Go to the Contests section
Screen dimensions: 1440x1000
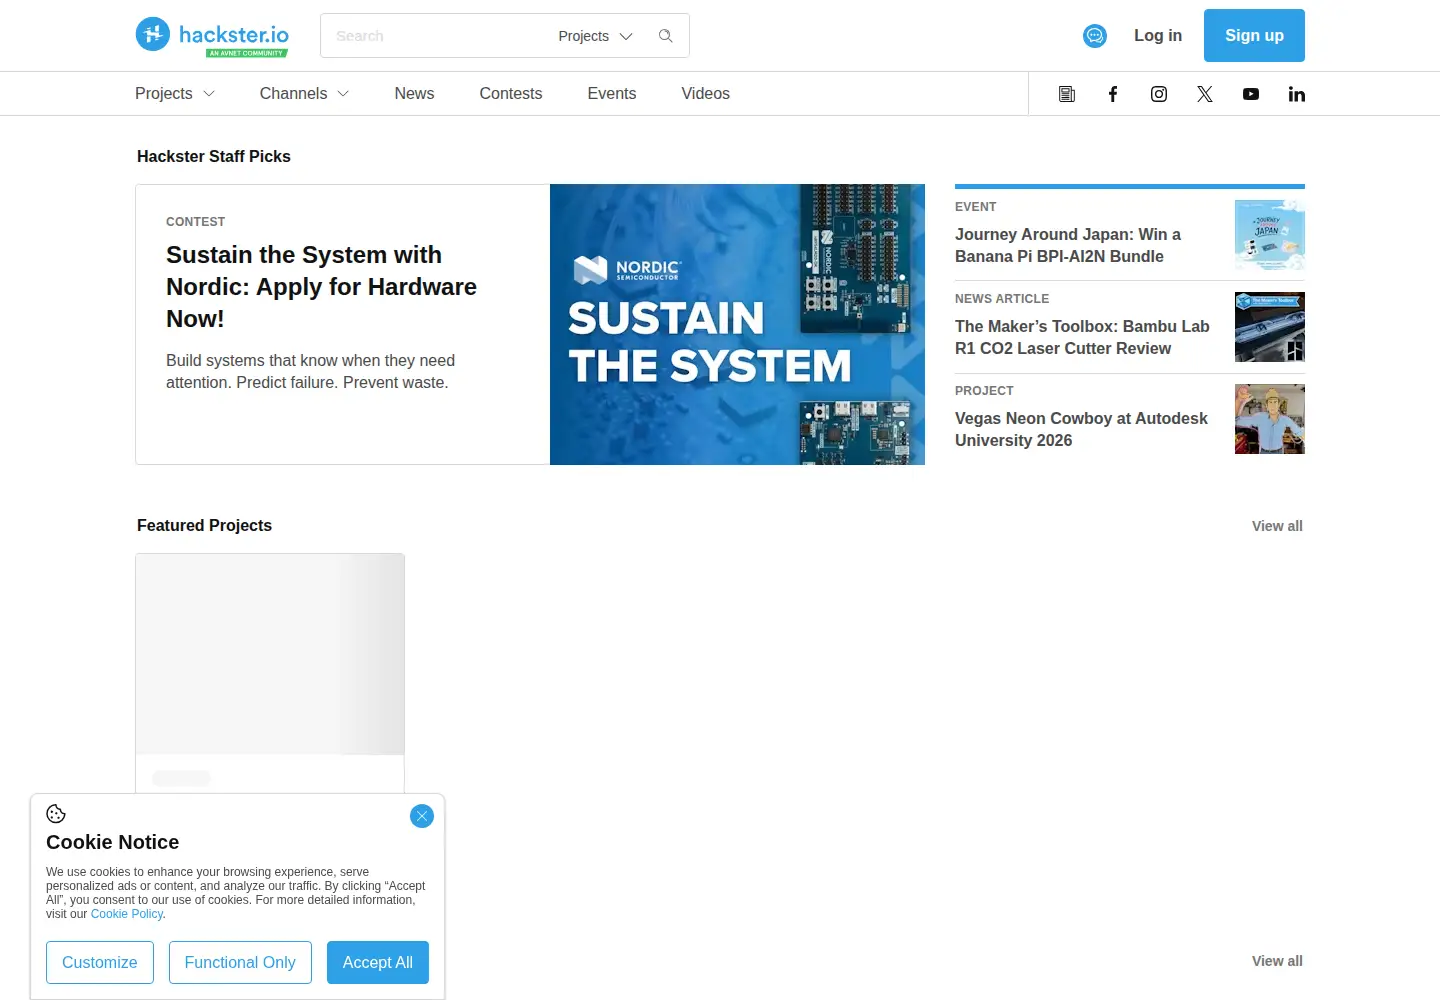511,93
